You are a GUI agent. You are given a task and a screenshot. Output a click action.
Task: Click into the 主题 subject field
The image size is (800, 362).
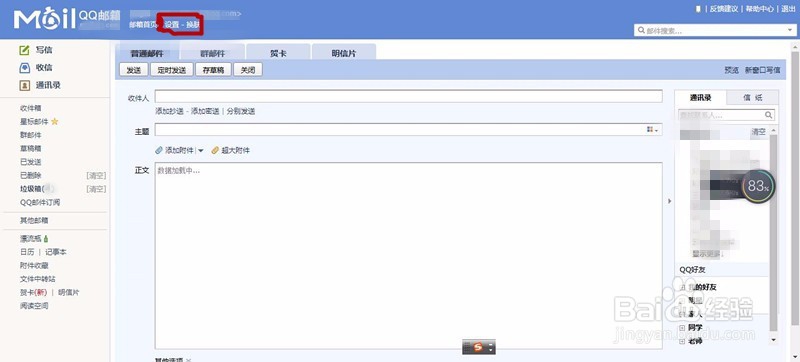pos(409,130)
